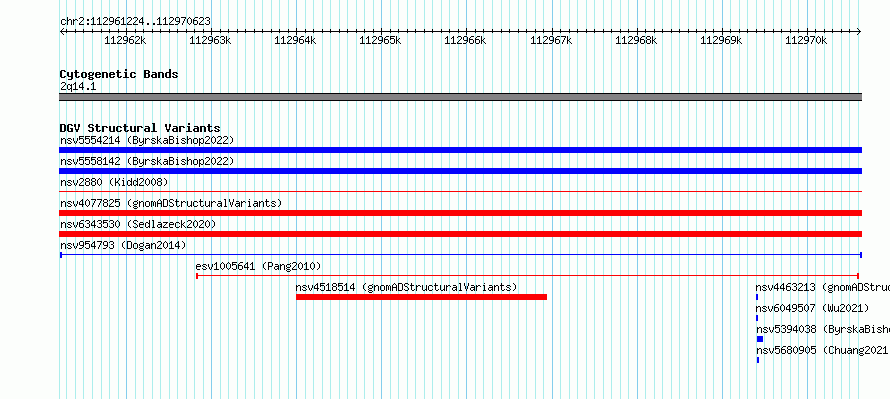The height and width of the screenshot is (399, 890).
Task: Click the nsv2880 (Kidd2008) label
Action: click(x=114, y=182)
